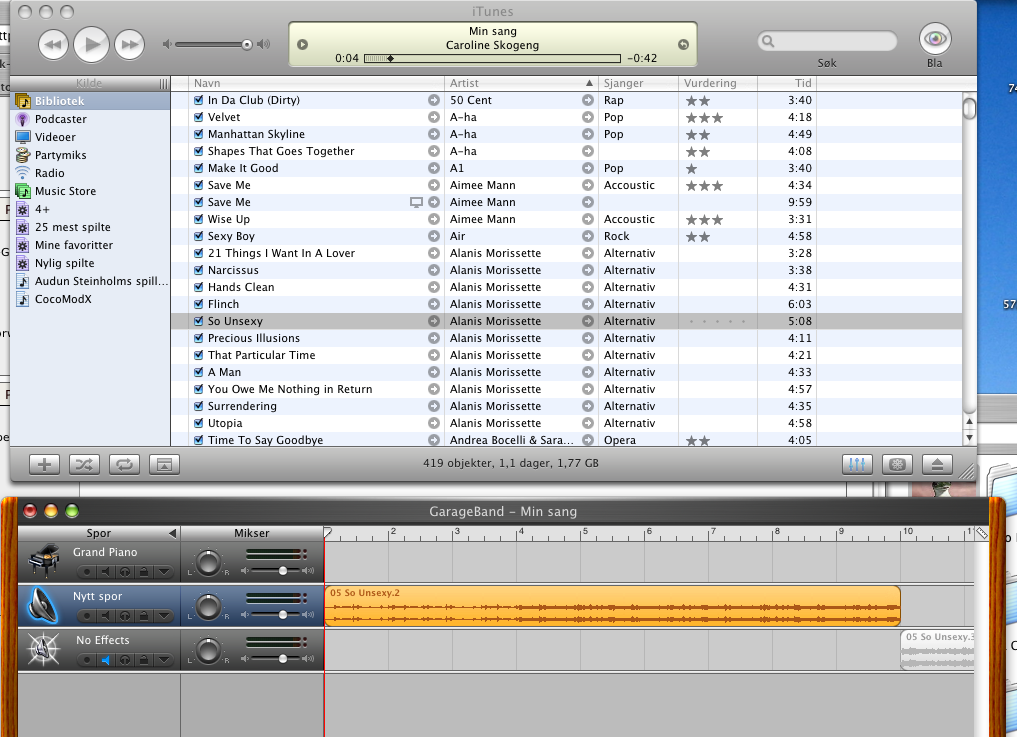Click the Bla (browse) eye icon
The height and width of the screenshot is (737, 1017).
(x=935, y=39)
